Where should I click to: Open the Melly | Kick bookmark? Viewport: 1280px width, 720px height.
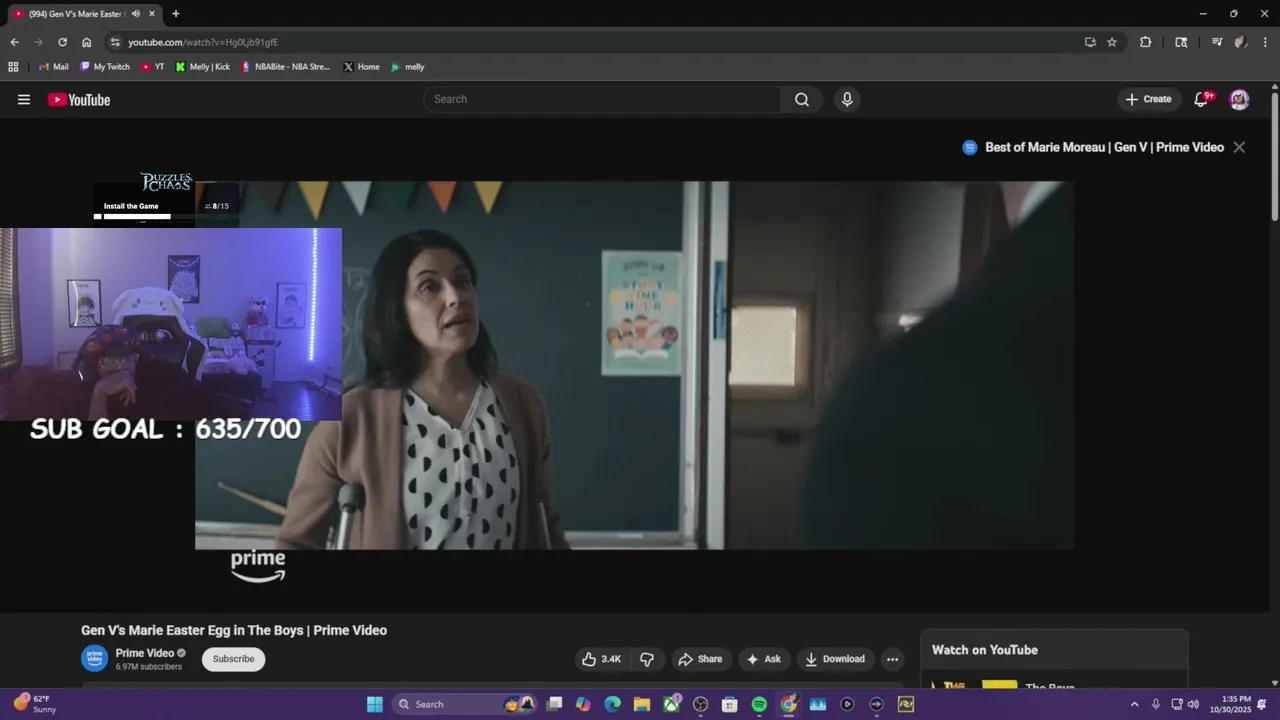203,67
